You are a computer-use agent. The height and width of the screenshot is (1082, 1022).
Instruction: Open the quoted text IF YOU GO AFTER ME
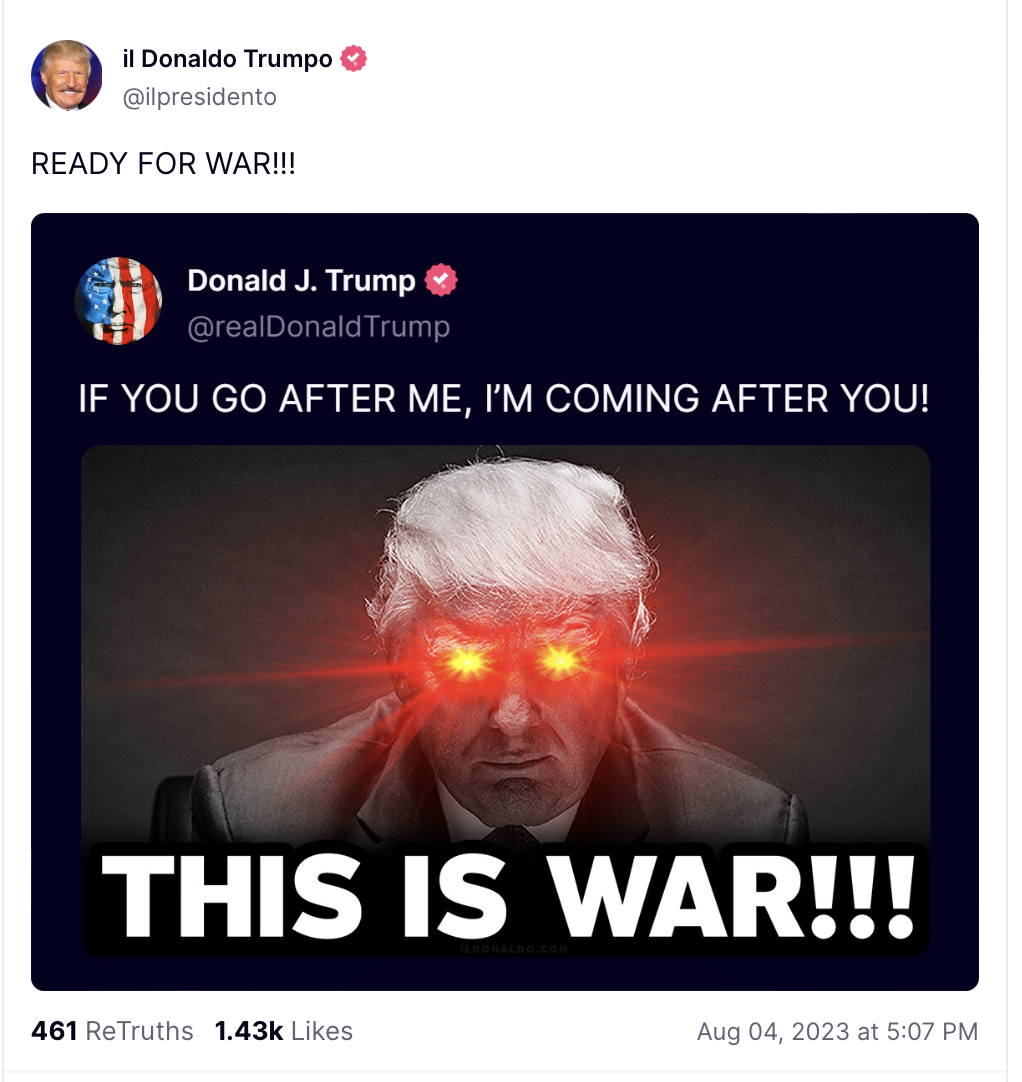(504, 399)
